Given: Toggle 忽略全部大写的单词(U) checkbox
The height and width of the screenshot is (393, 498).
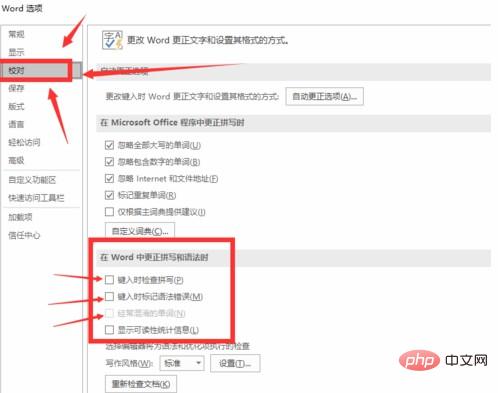Looking at the screenshot, I should 109,145.
